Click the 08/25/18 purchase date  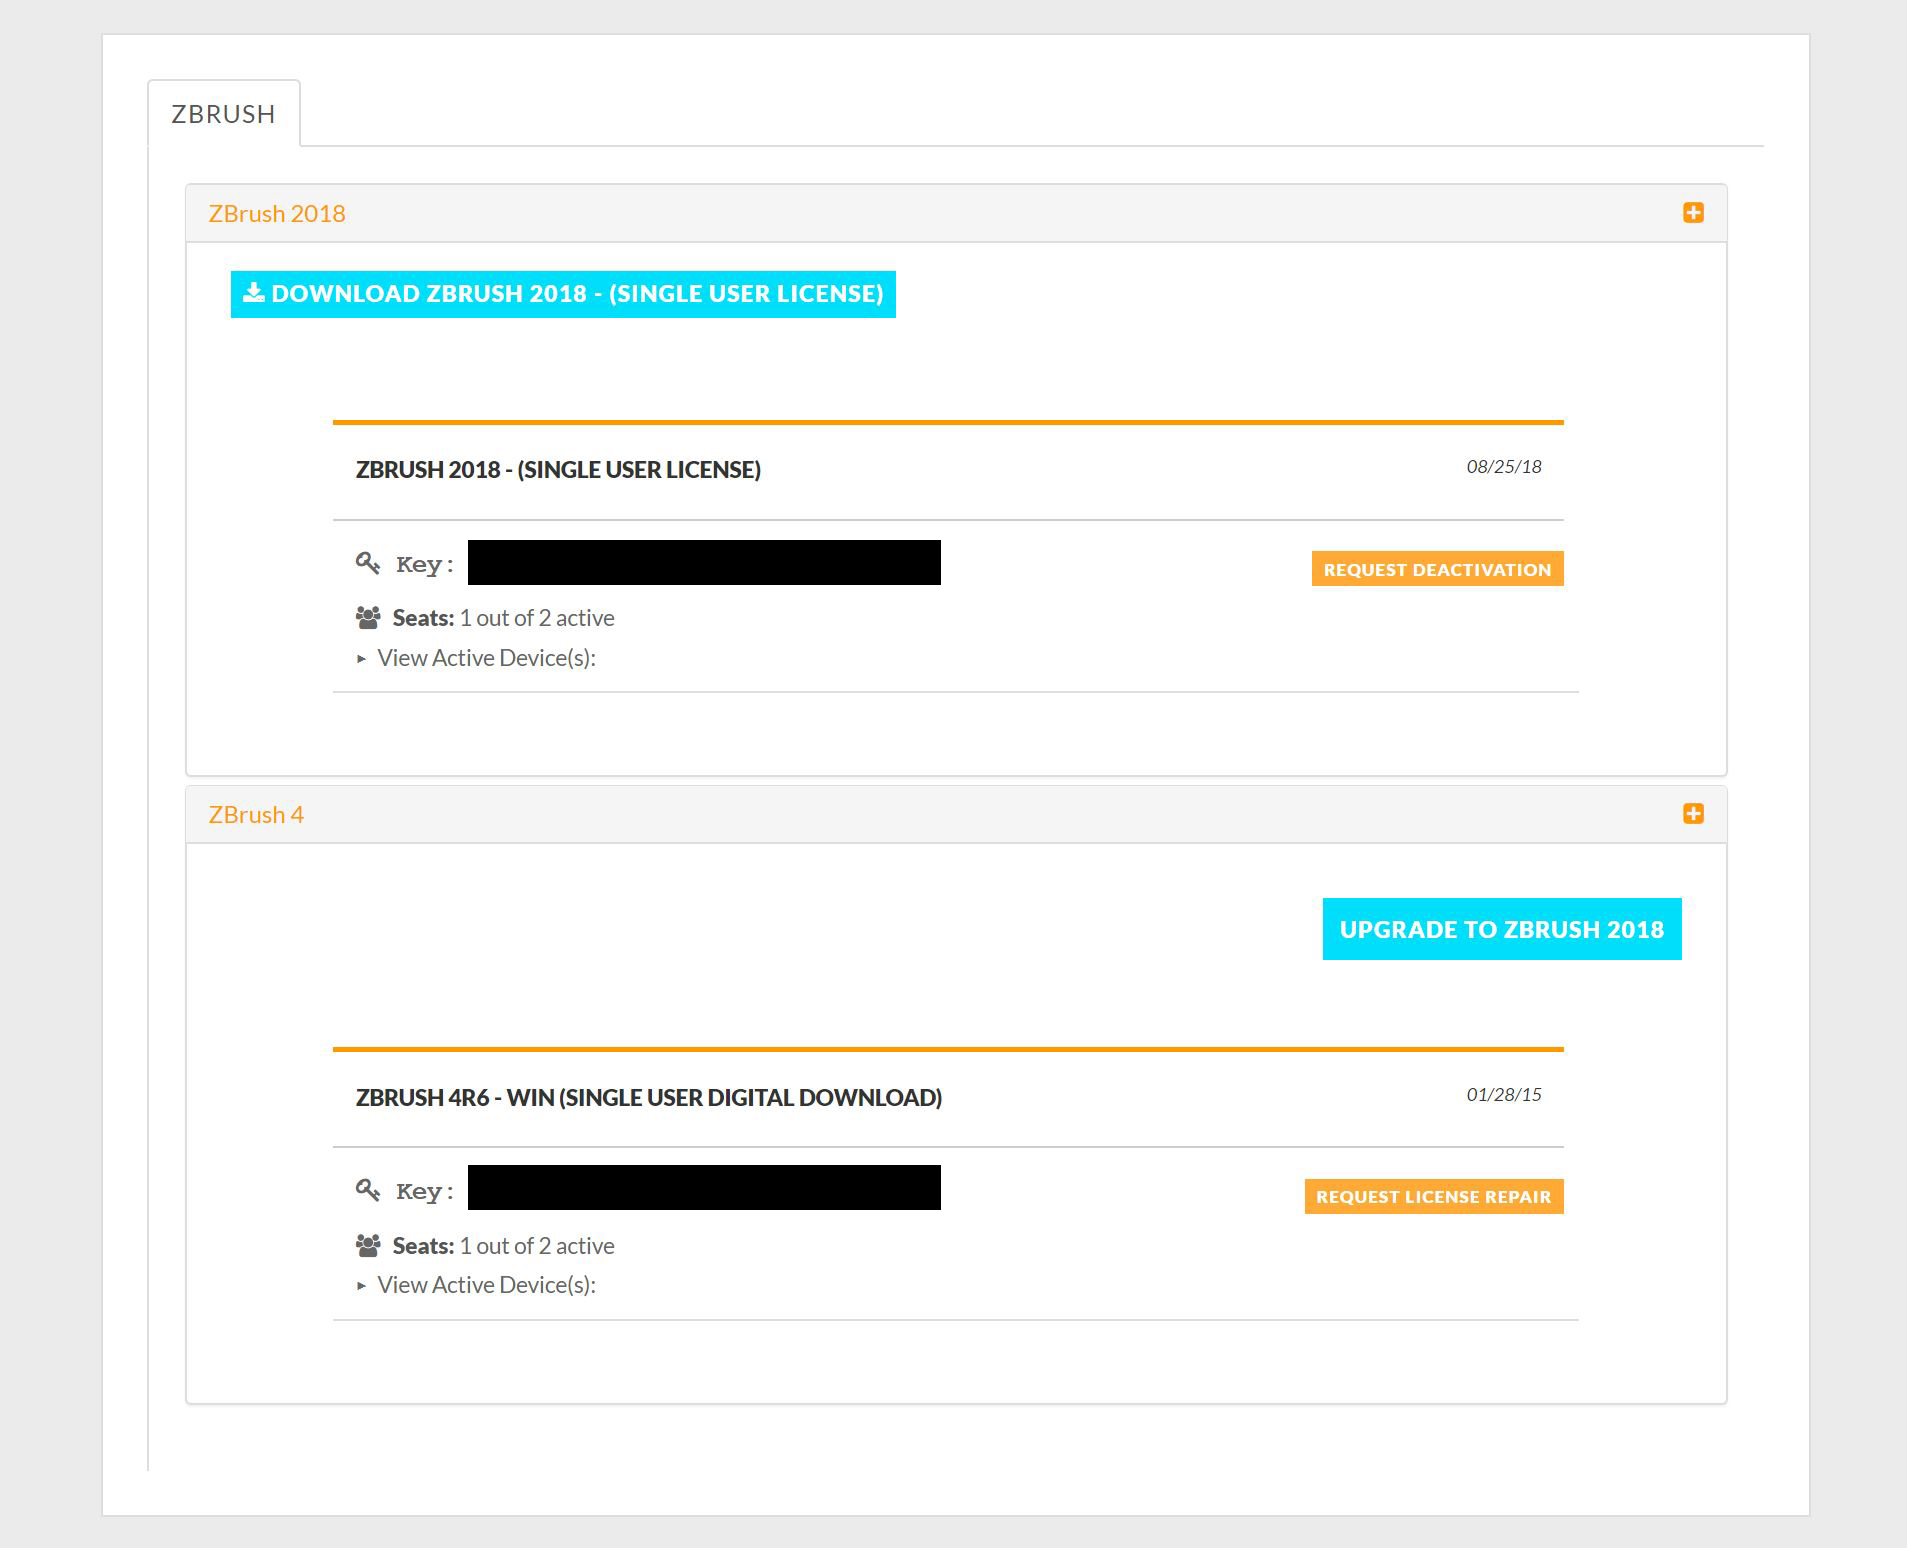click(1504, 467)
